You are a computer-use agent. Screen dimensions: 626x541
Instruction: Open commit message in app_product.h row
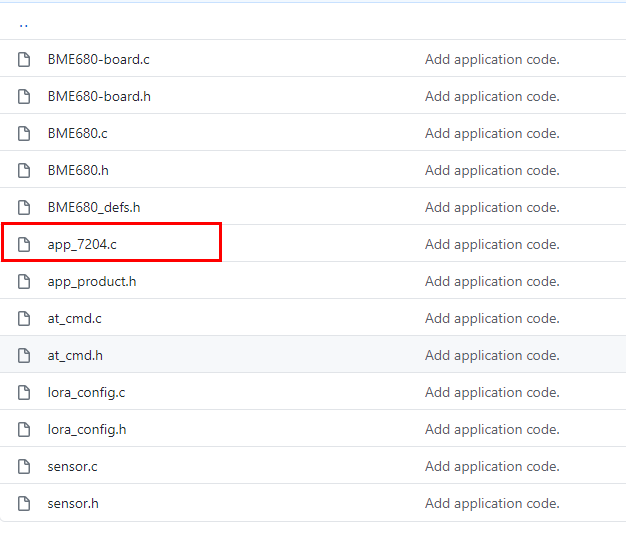pos(491,282)
